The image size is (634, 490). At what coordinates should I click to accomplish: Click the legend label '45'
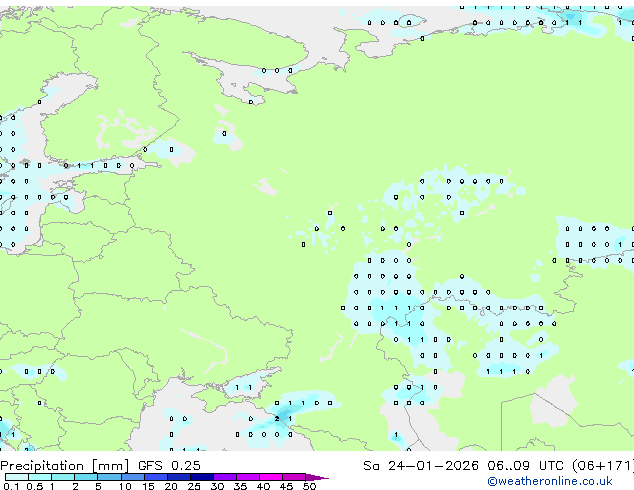pos(286,486)
